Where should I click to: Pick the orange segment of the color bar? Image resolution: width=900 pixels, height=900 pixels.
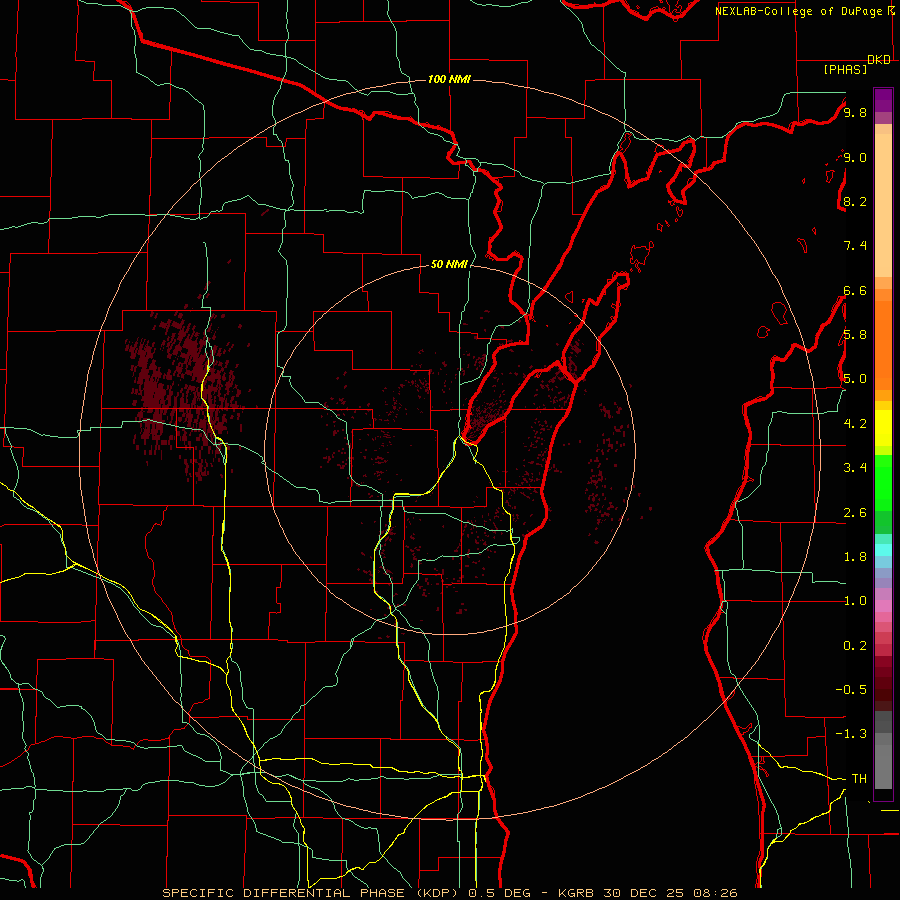click(883, 345)
